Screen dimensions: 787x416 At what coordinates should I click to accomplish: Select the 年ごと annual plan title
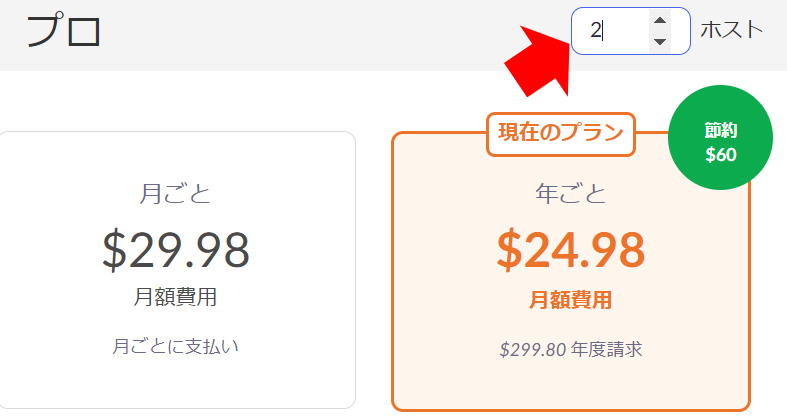point(571,193)
